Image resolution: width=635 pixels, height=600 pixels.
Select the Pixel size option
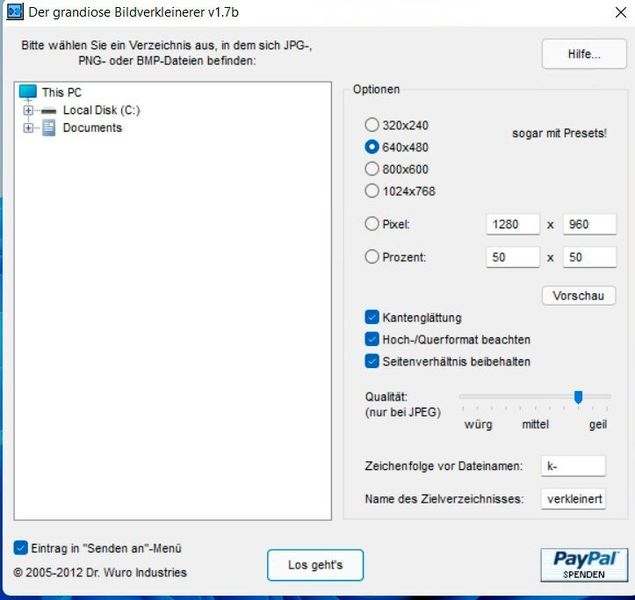click(372, 224)
